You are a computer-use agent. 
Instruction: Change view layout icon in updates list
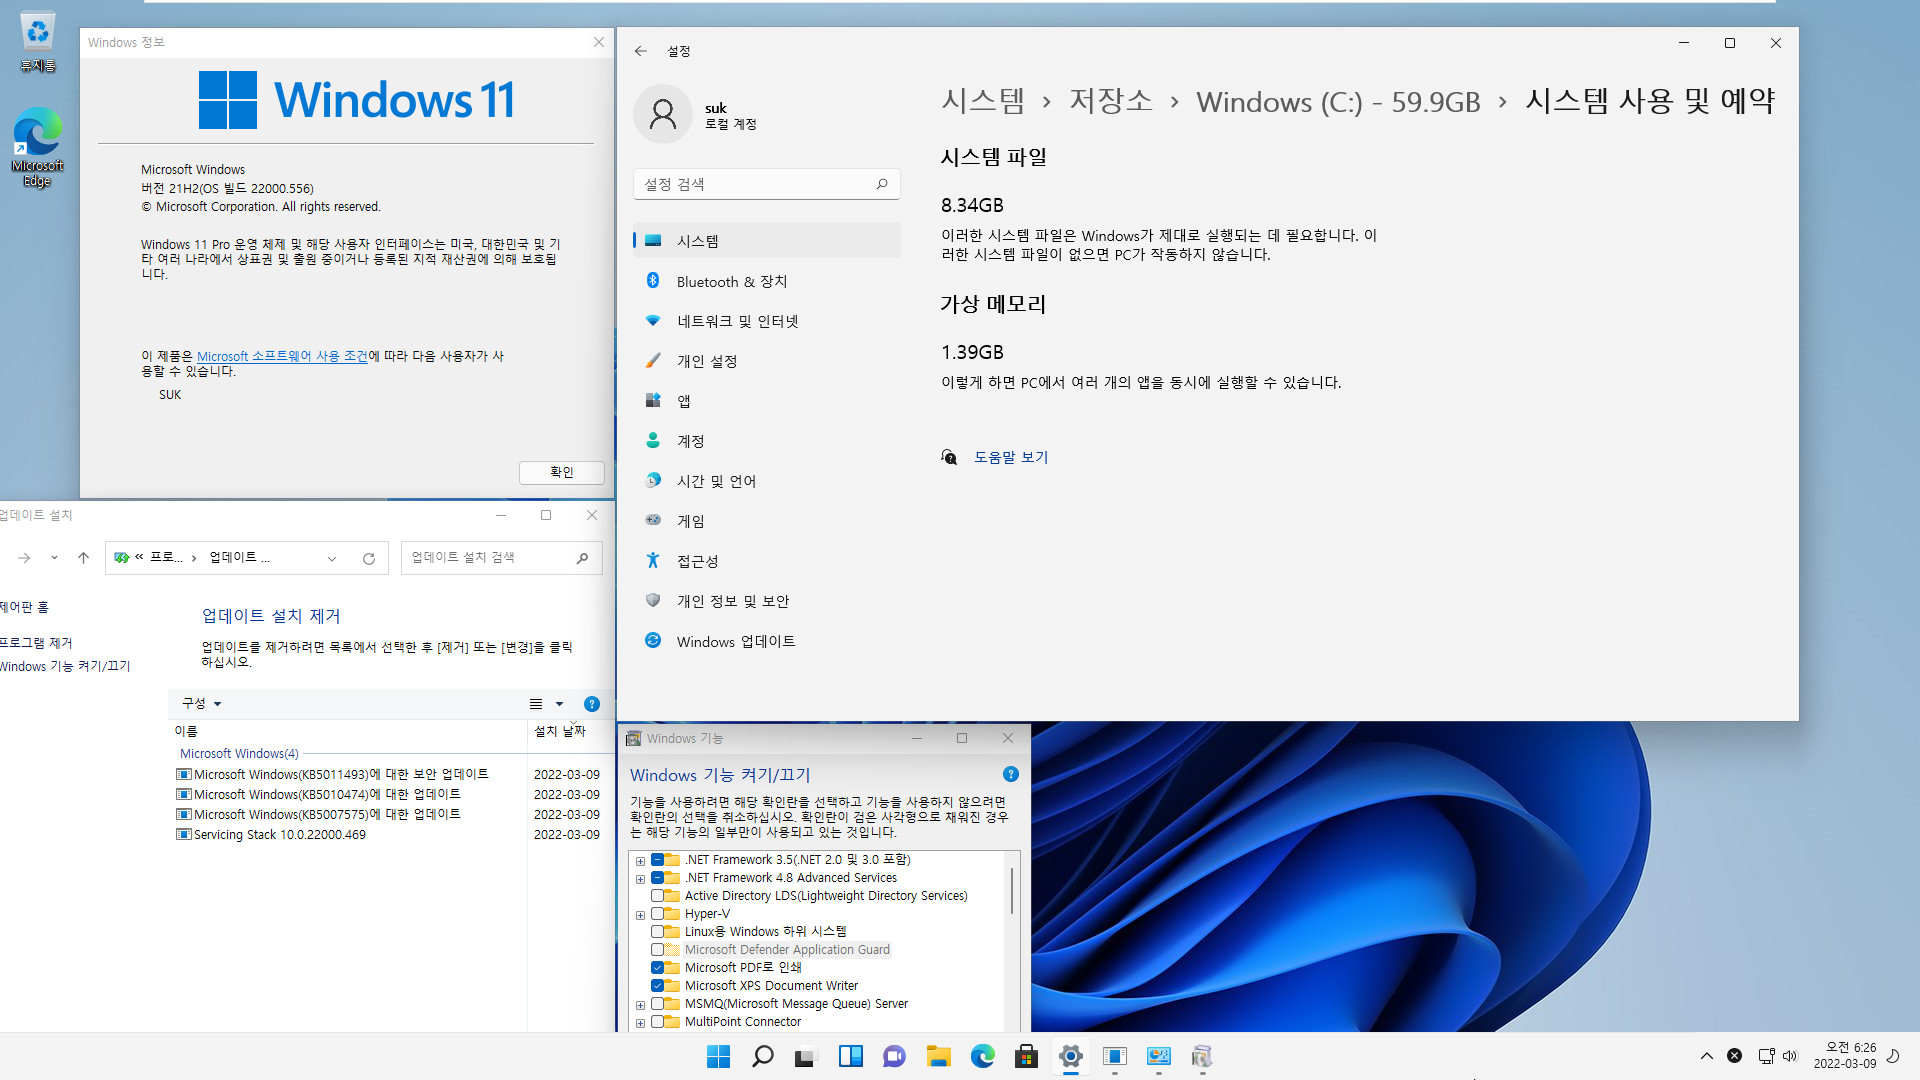click(x=536, y=704)
